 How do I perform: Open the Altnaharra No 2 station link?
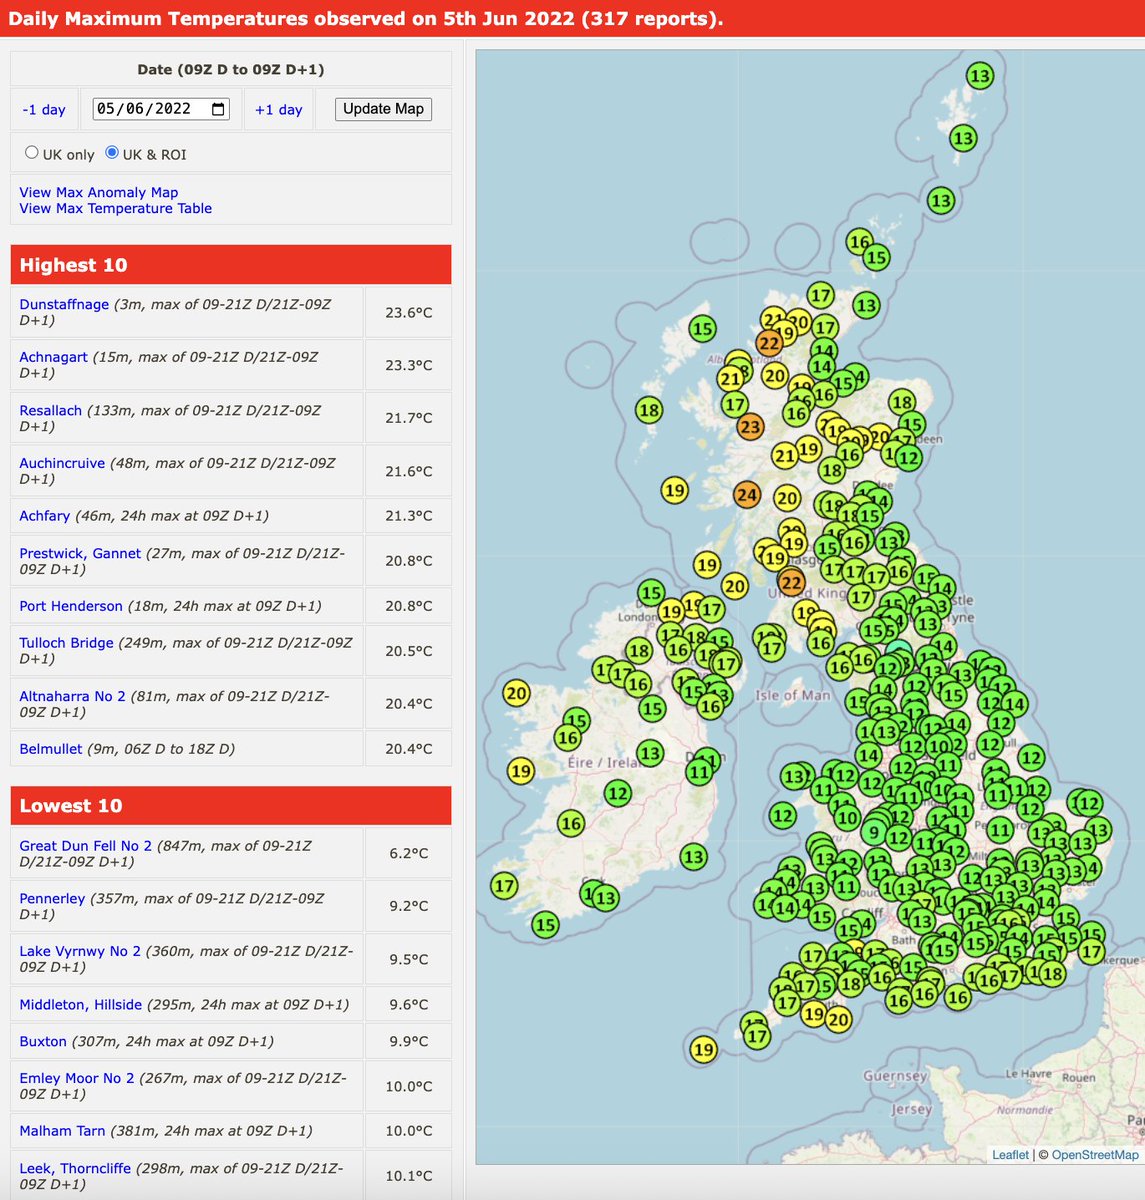point(72,696)
